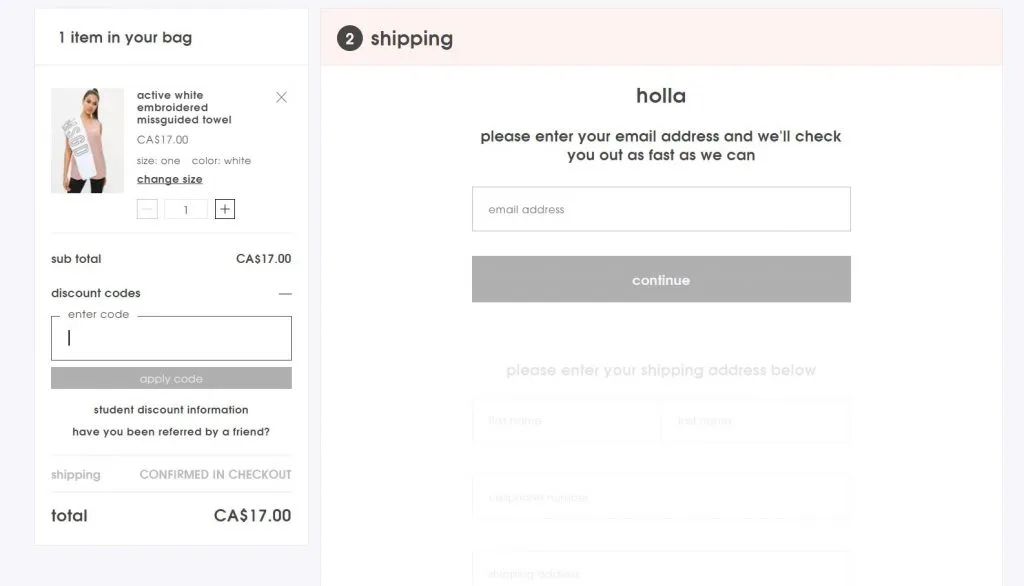
Task: Click the faded last name field
Action: pos(756,421)
